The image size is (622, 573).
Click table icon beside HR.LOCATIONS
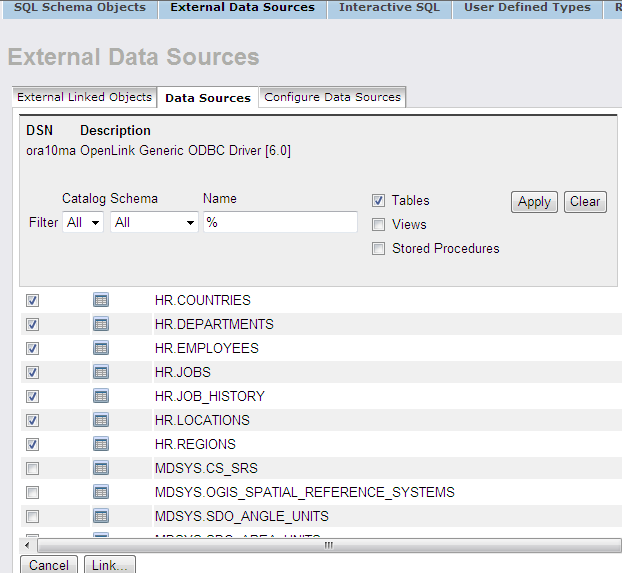pyautogui.click(x=100, y=420)
